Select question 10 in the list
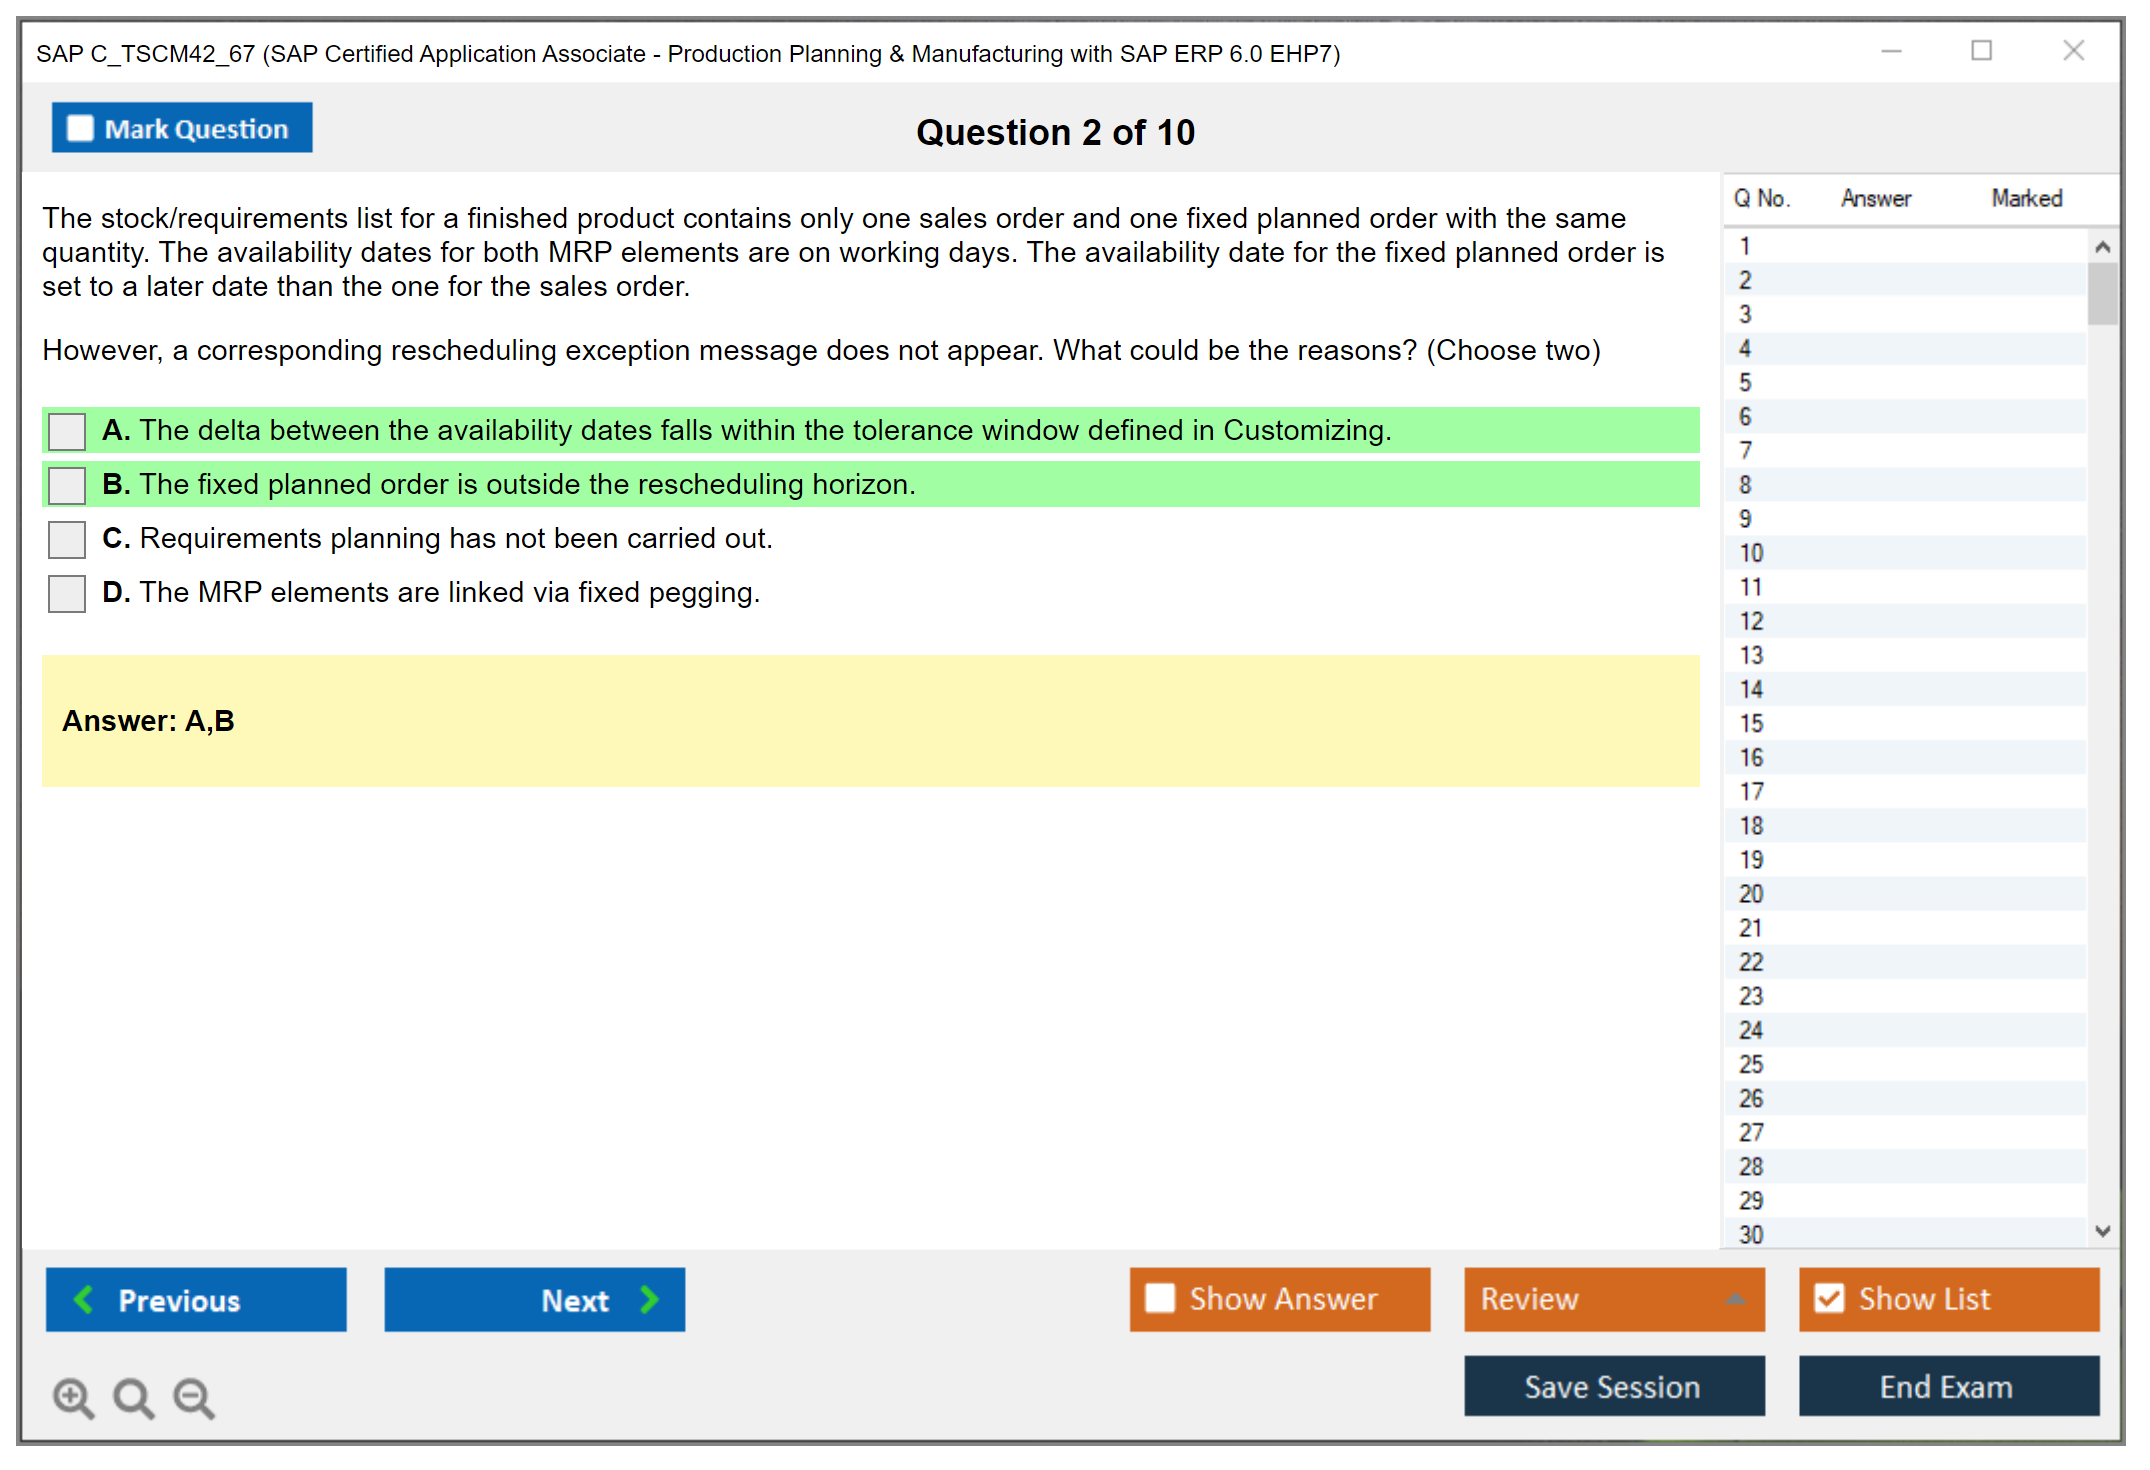The height and width of the screenshot is (1470, 2150). [x=1751, y=553]
